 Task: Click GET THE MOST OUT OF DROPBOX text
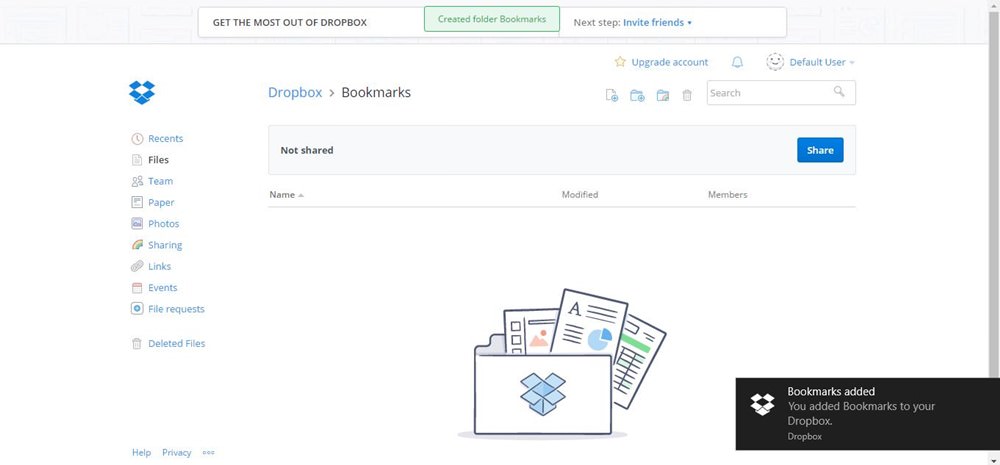(290, 22)
